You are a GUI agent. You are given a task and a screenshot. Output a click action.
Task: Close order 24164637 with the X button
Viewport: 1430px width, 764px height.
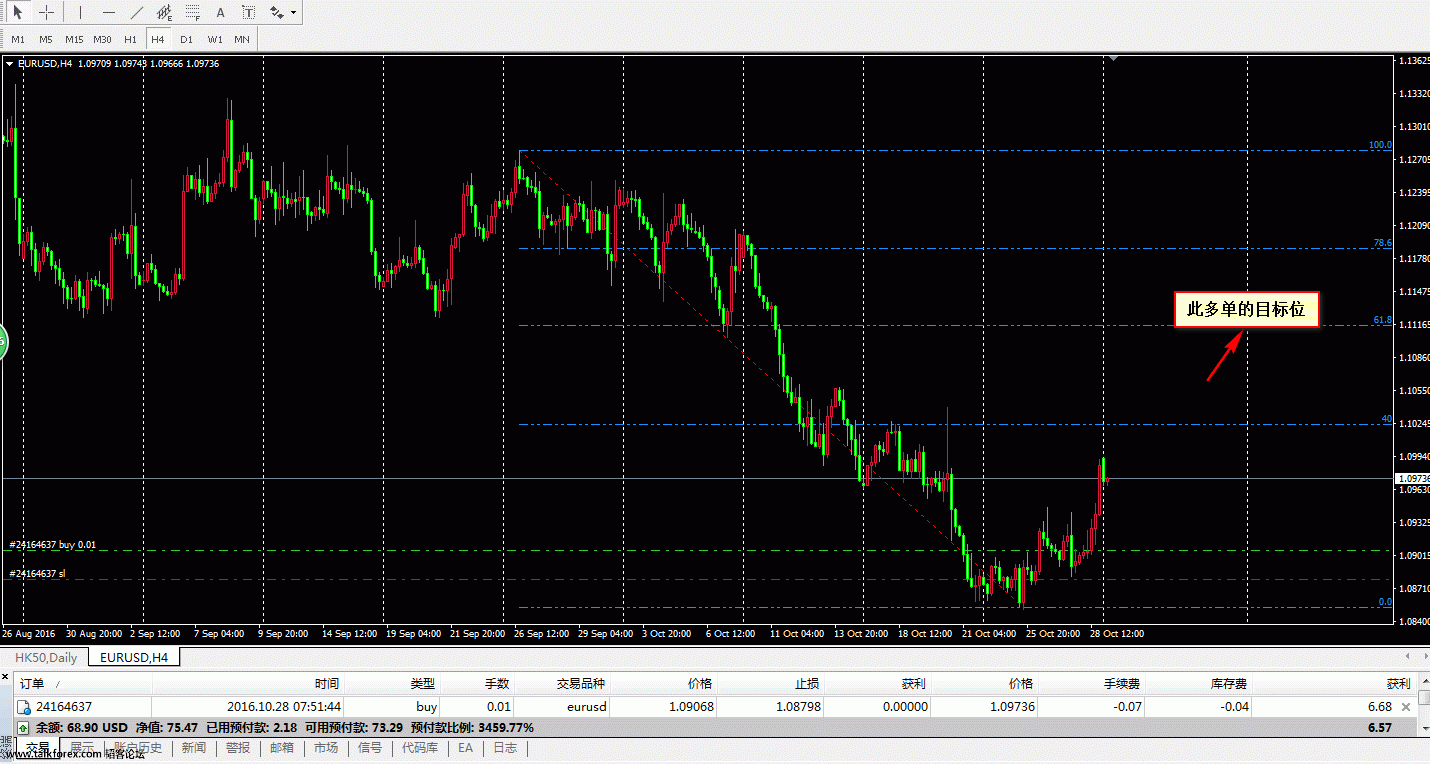coord(1406,707)
